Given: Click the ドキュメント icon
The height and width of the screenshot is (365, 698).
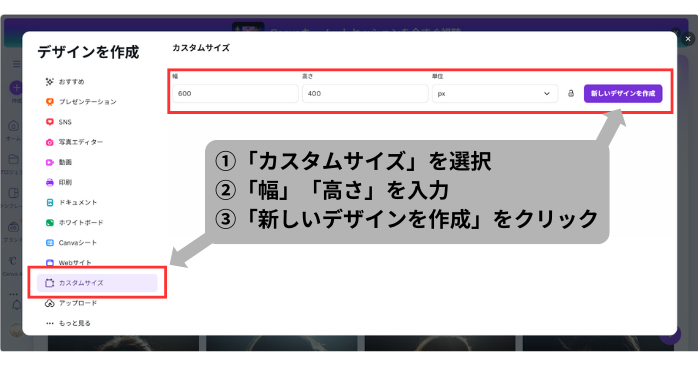Looking at the screenshot, I should click(x=49, y=203).
